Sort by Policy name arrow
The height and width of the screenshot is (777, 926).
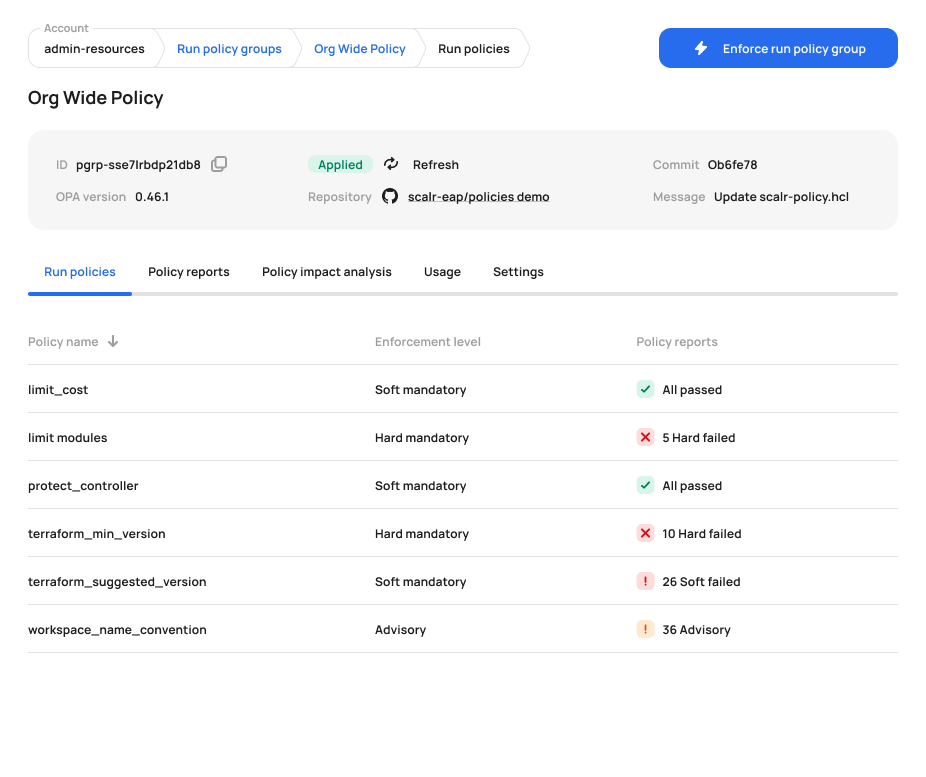pos(113,341)
